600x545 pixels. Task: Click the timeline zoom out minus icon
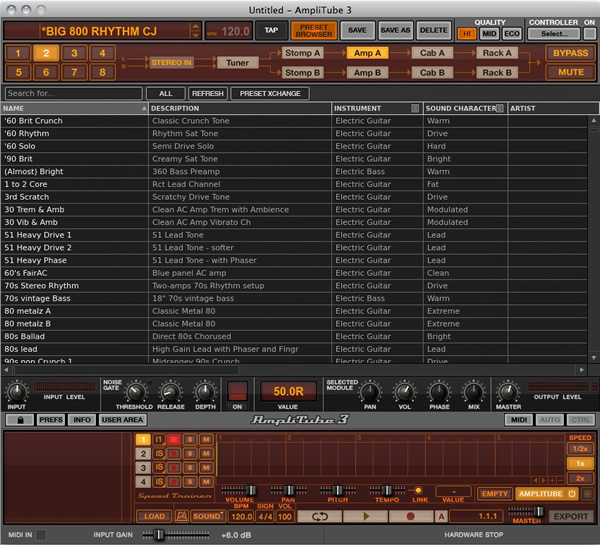pyautogui.click(x=561, y=480)
